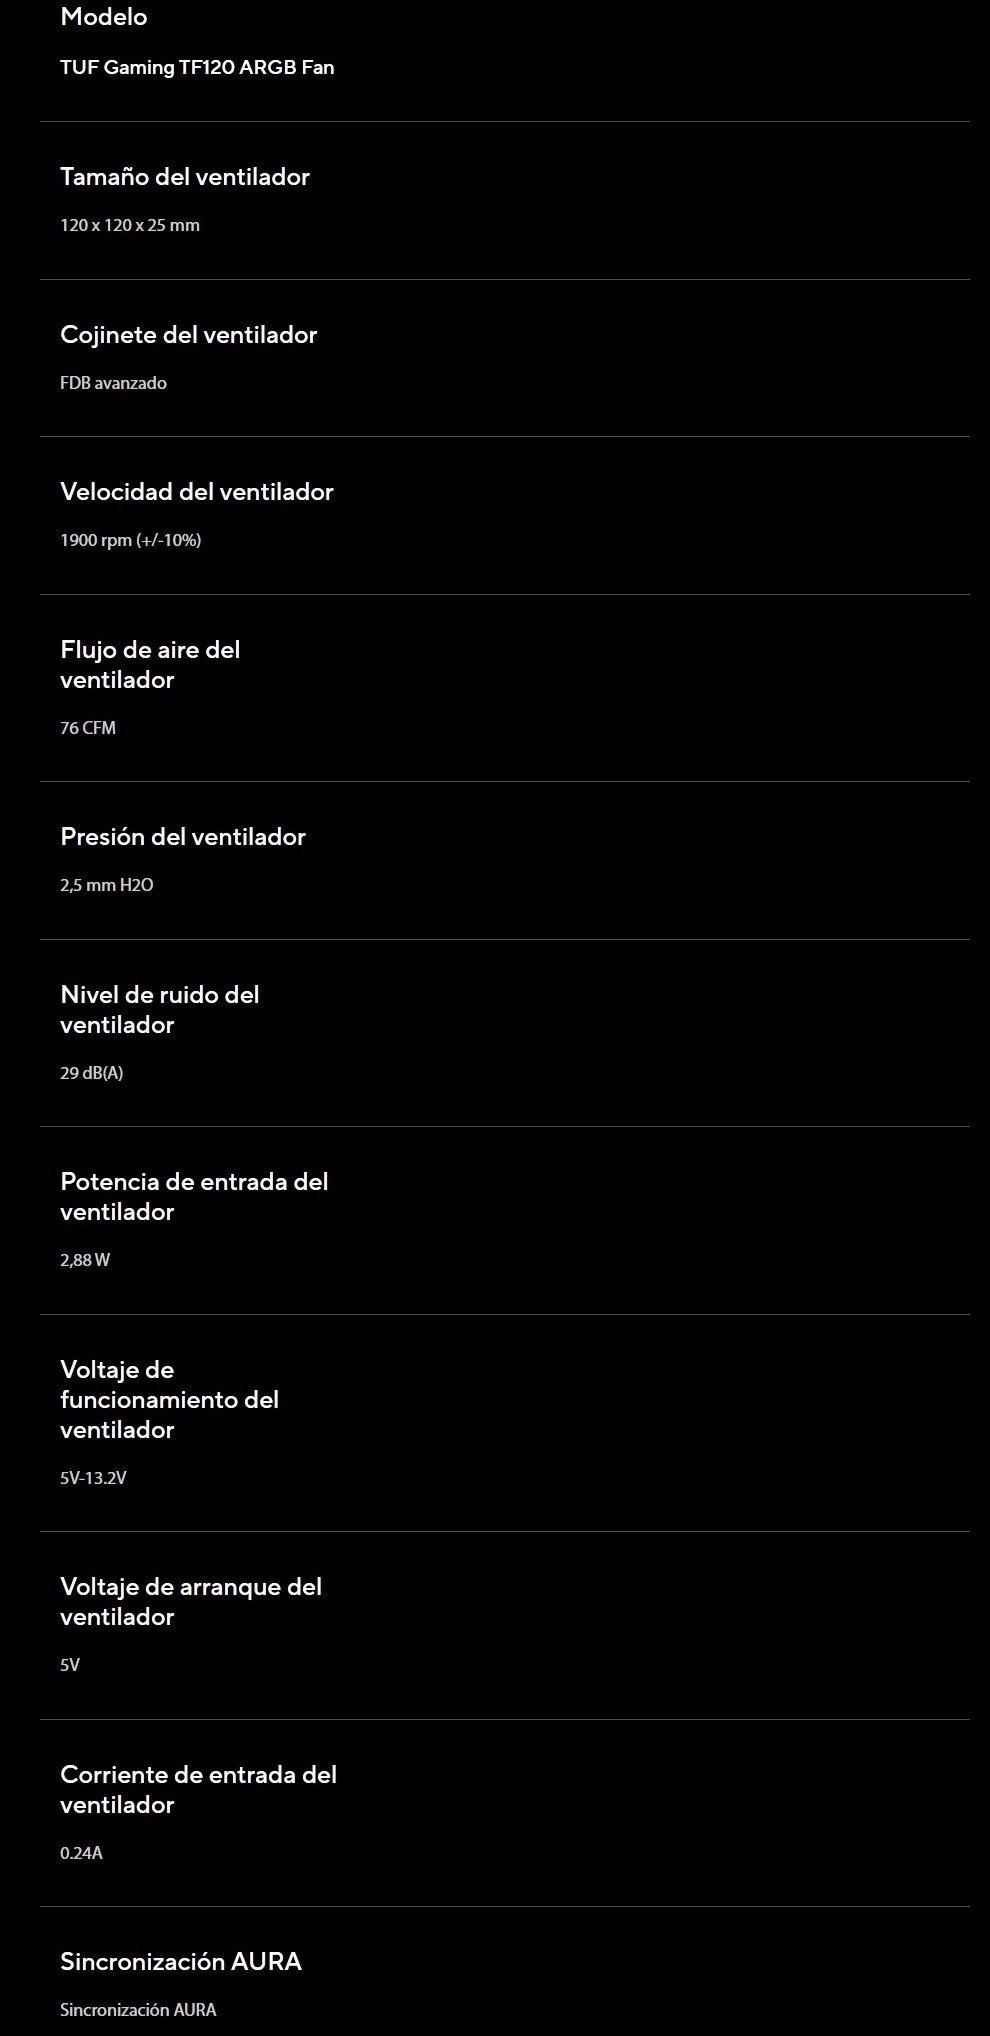
Task: Click the 2,88 W value
Action: pyautogui.click(x=85, y=1260)
